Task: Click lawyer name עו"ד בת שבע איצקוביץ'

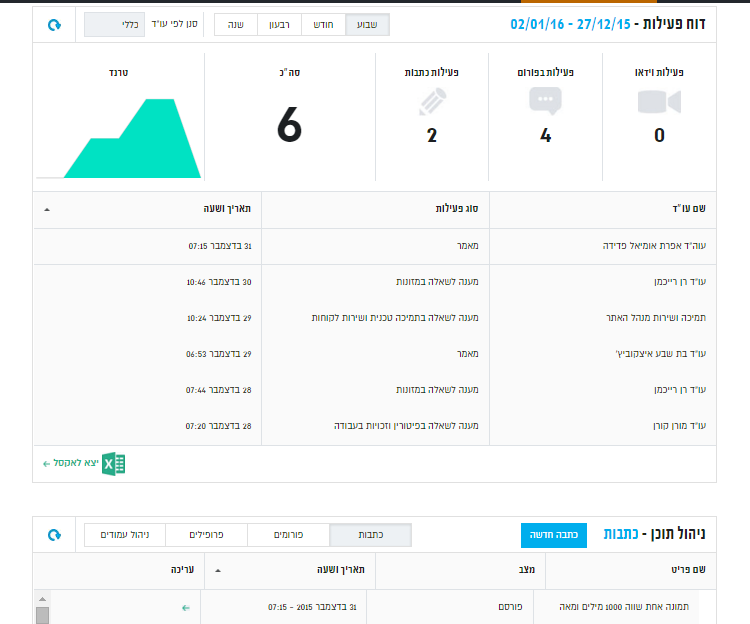Action: [661, 354]
